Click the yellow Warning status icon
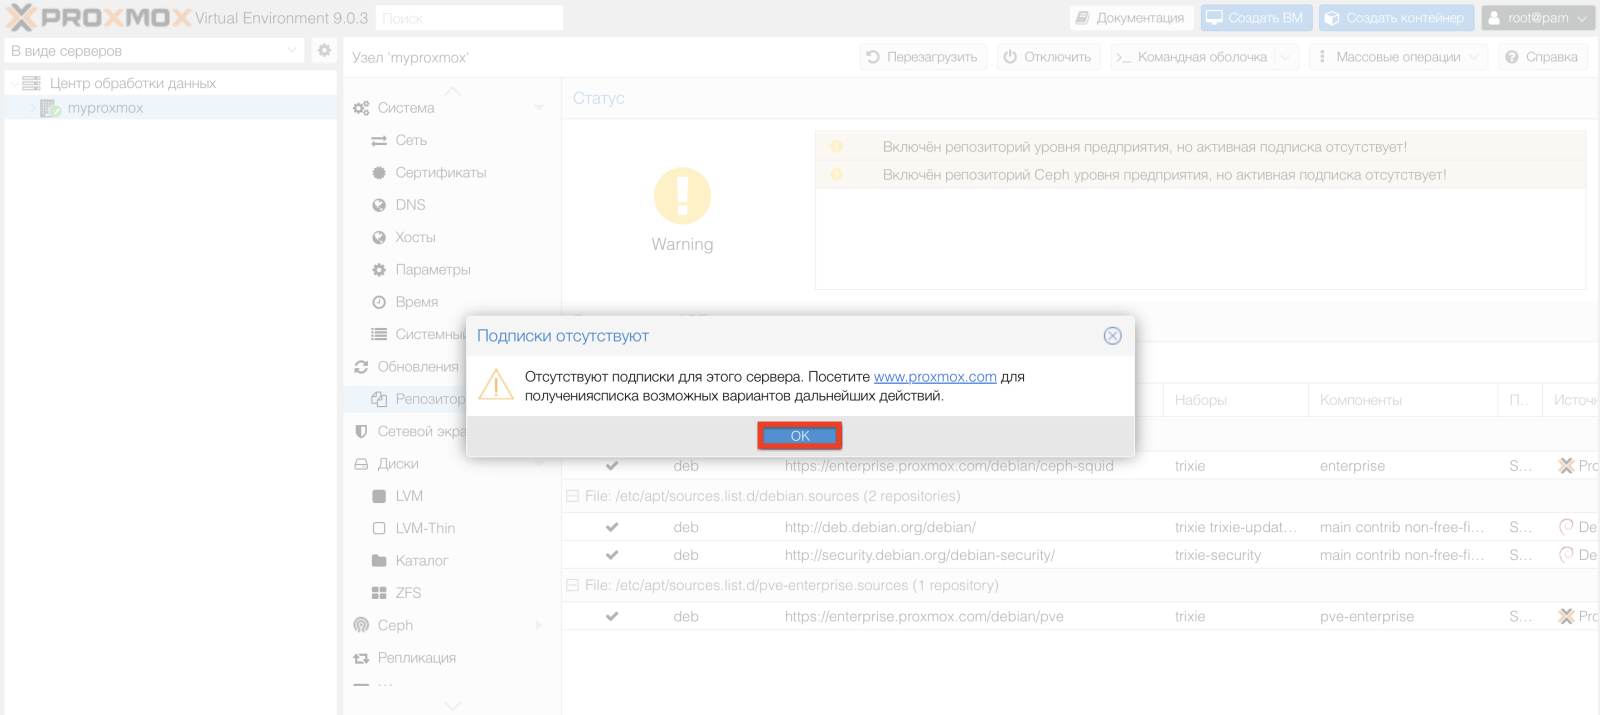 [682, 196]
